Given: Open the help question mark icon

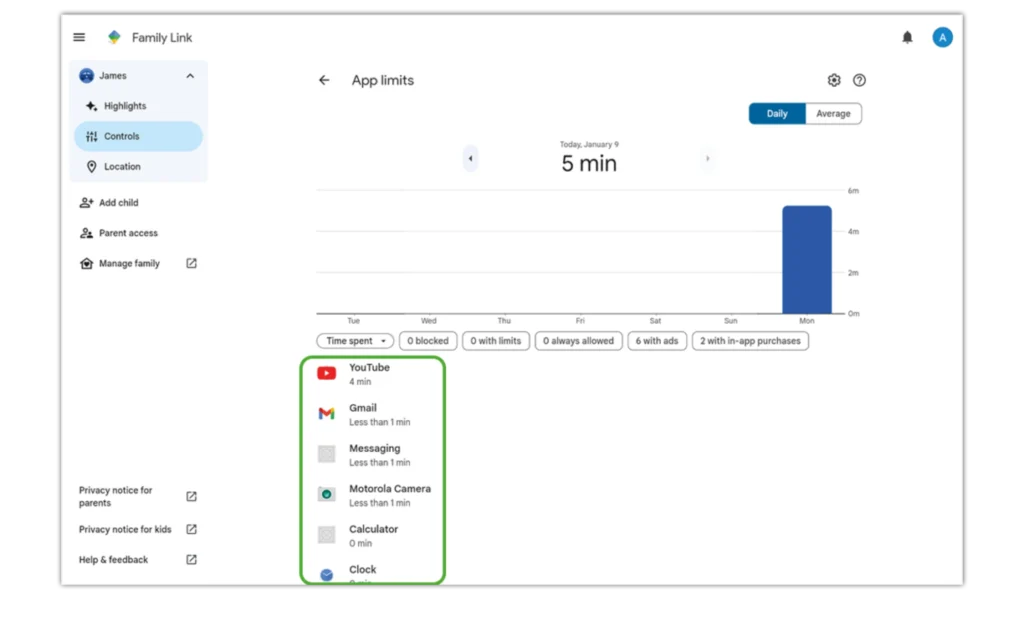Looking at the screenshot, I should point(859,80).
